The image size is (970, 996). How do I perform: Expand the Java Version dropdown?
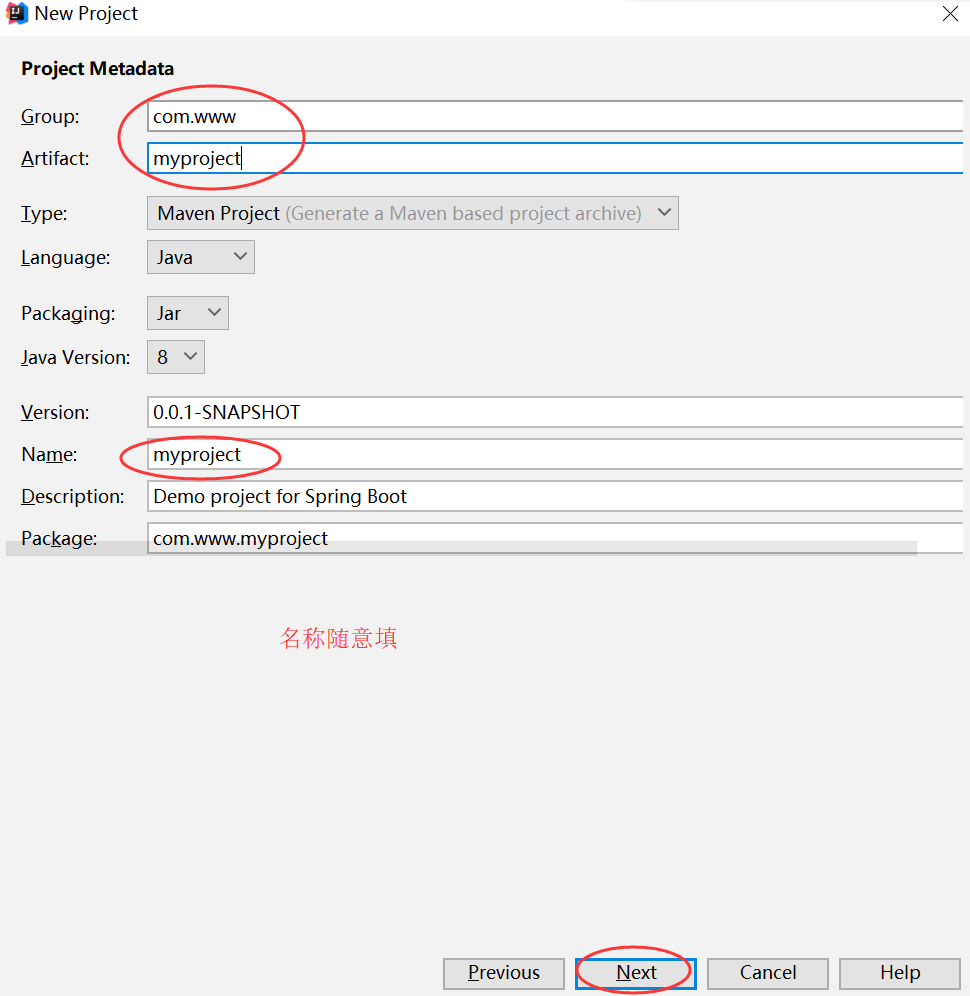(175, 357)
